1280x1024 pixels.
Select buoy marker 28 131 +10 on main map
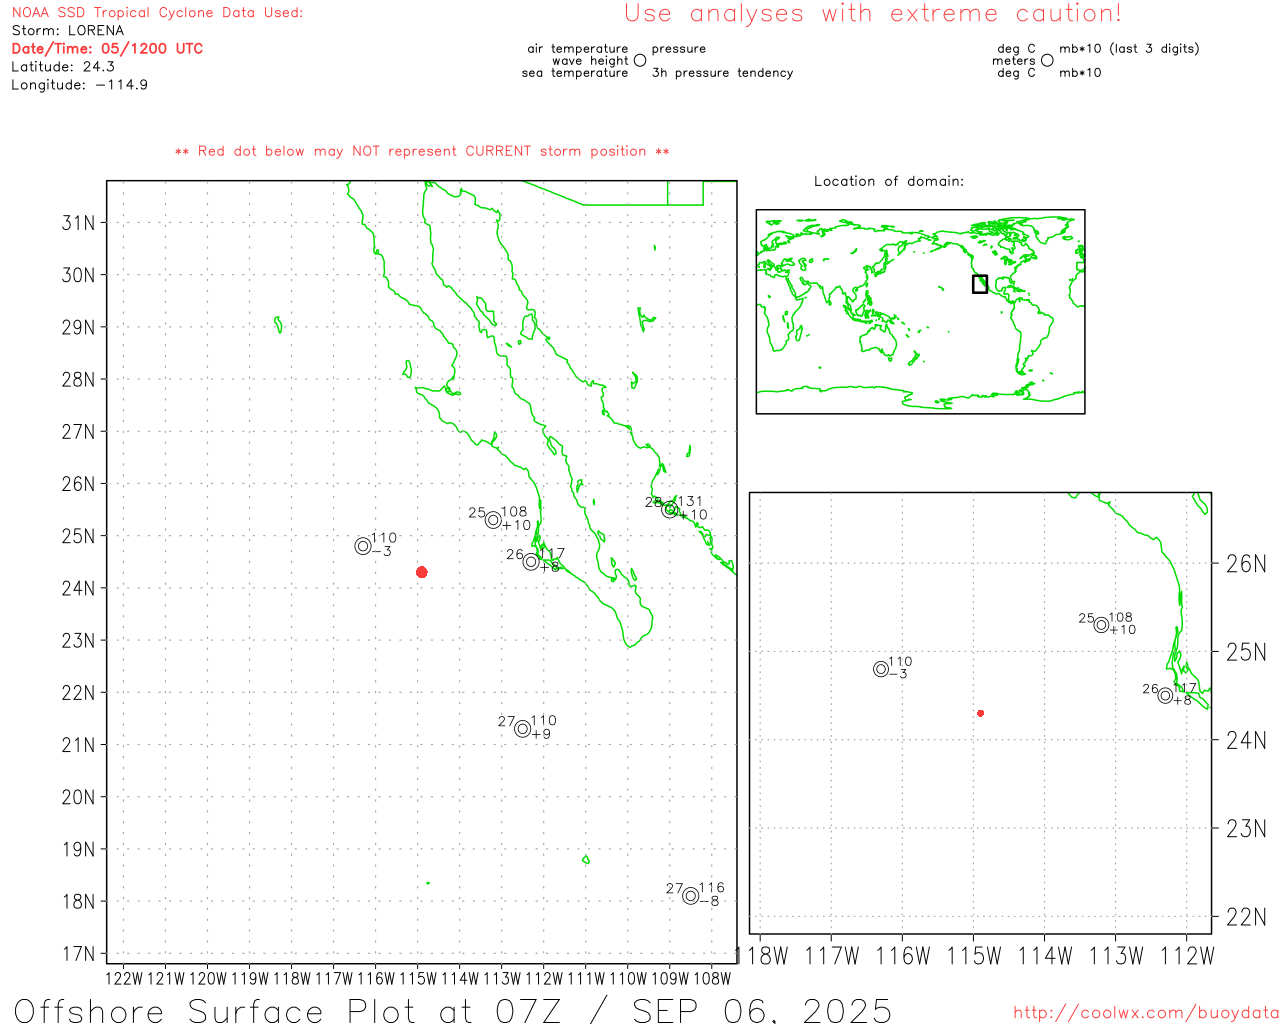coord(670,510)
